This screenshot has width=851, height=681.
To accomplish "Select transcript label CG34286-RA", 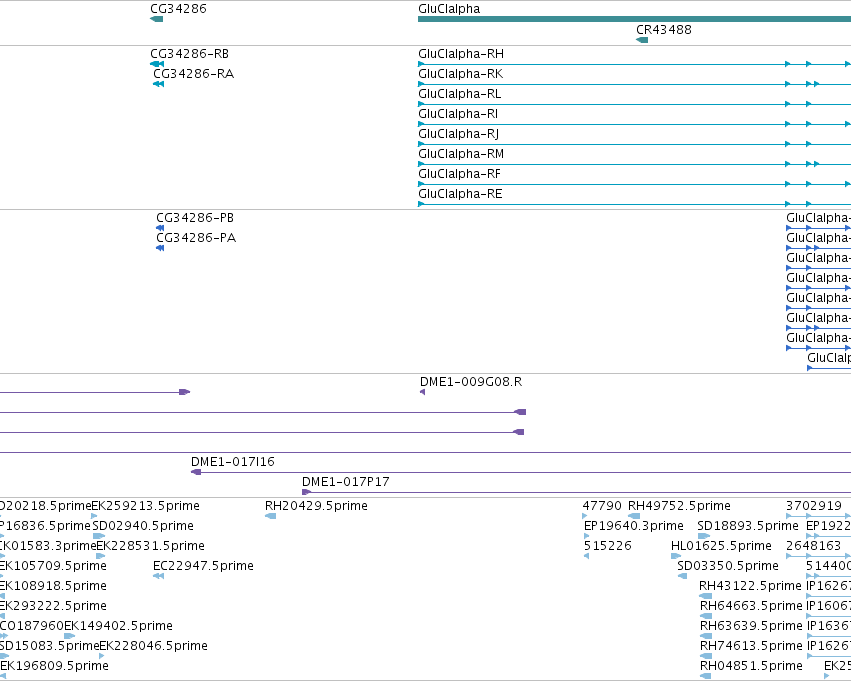I will 193,74.
